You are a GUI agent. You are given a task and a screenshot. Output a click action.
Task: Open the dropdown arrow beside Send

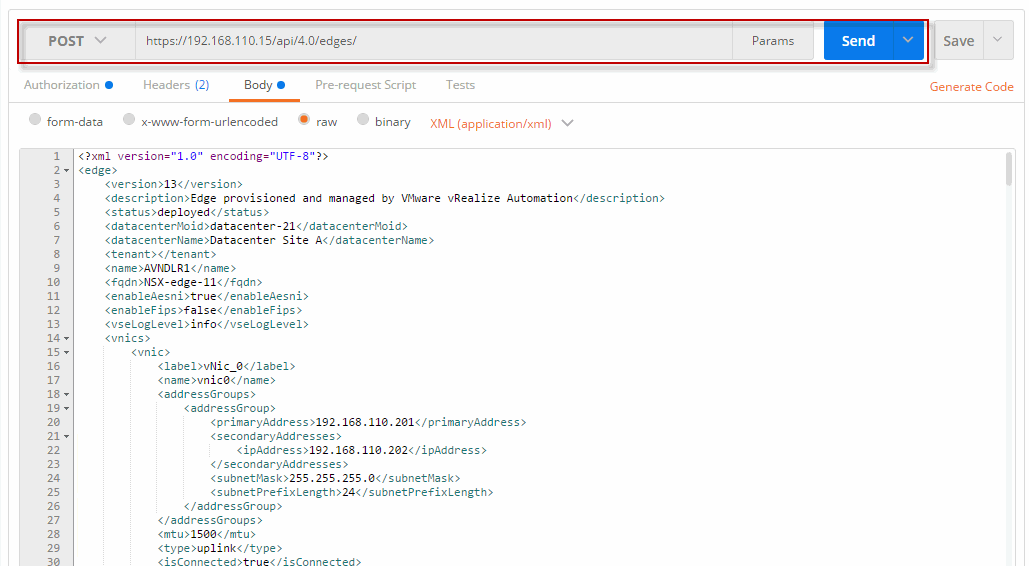(x=908, y=41)
